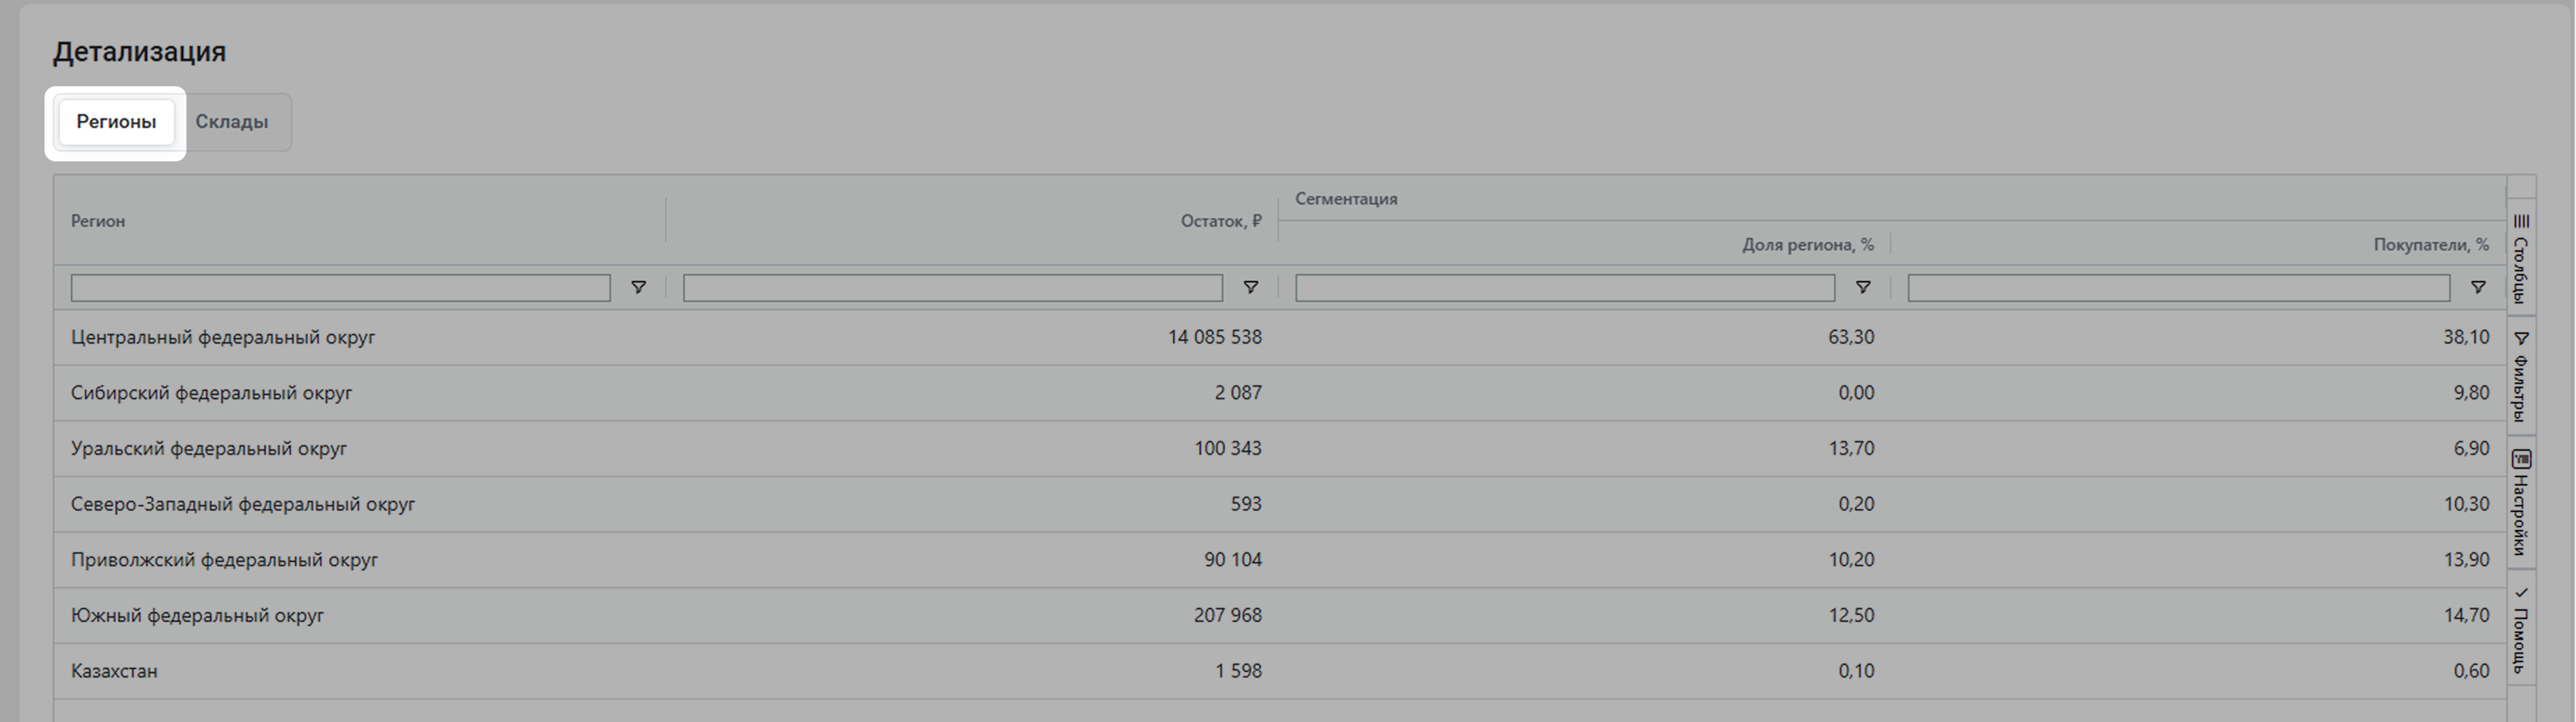Sort by Покупатели, % header
2576x722 pixels.
(x=2430, y=245)
